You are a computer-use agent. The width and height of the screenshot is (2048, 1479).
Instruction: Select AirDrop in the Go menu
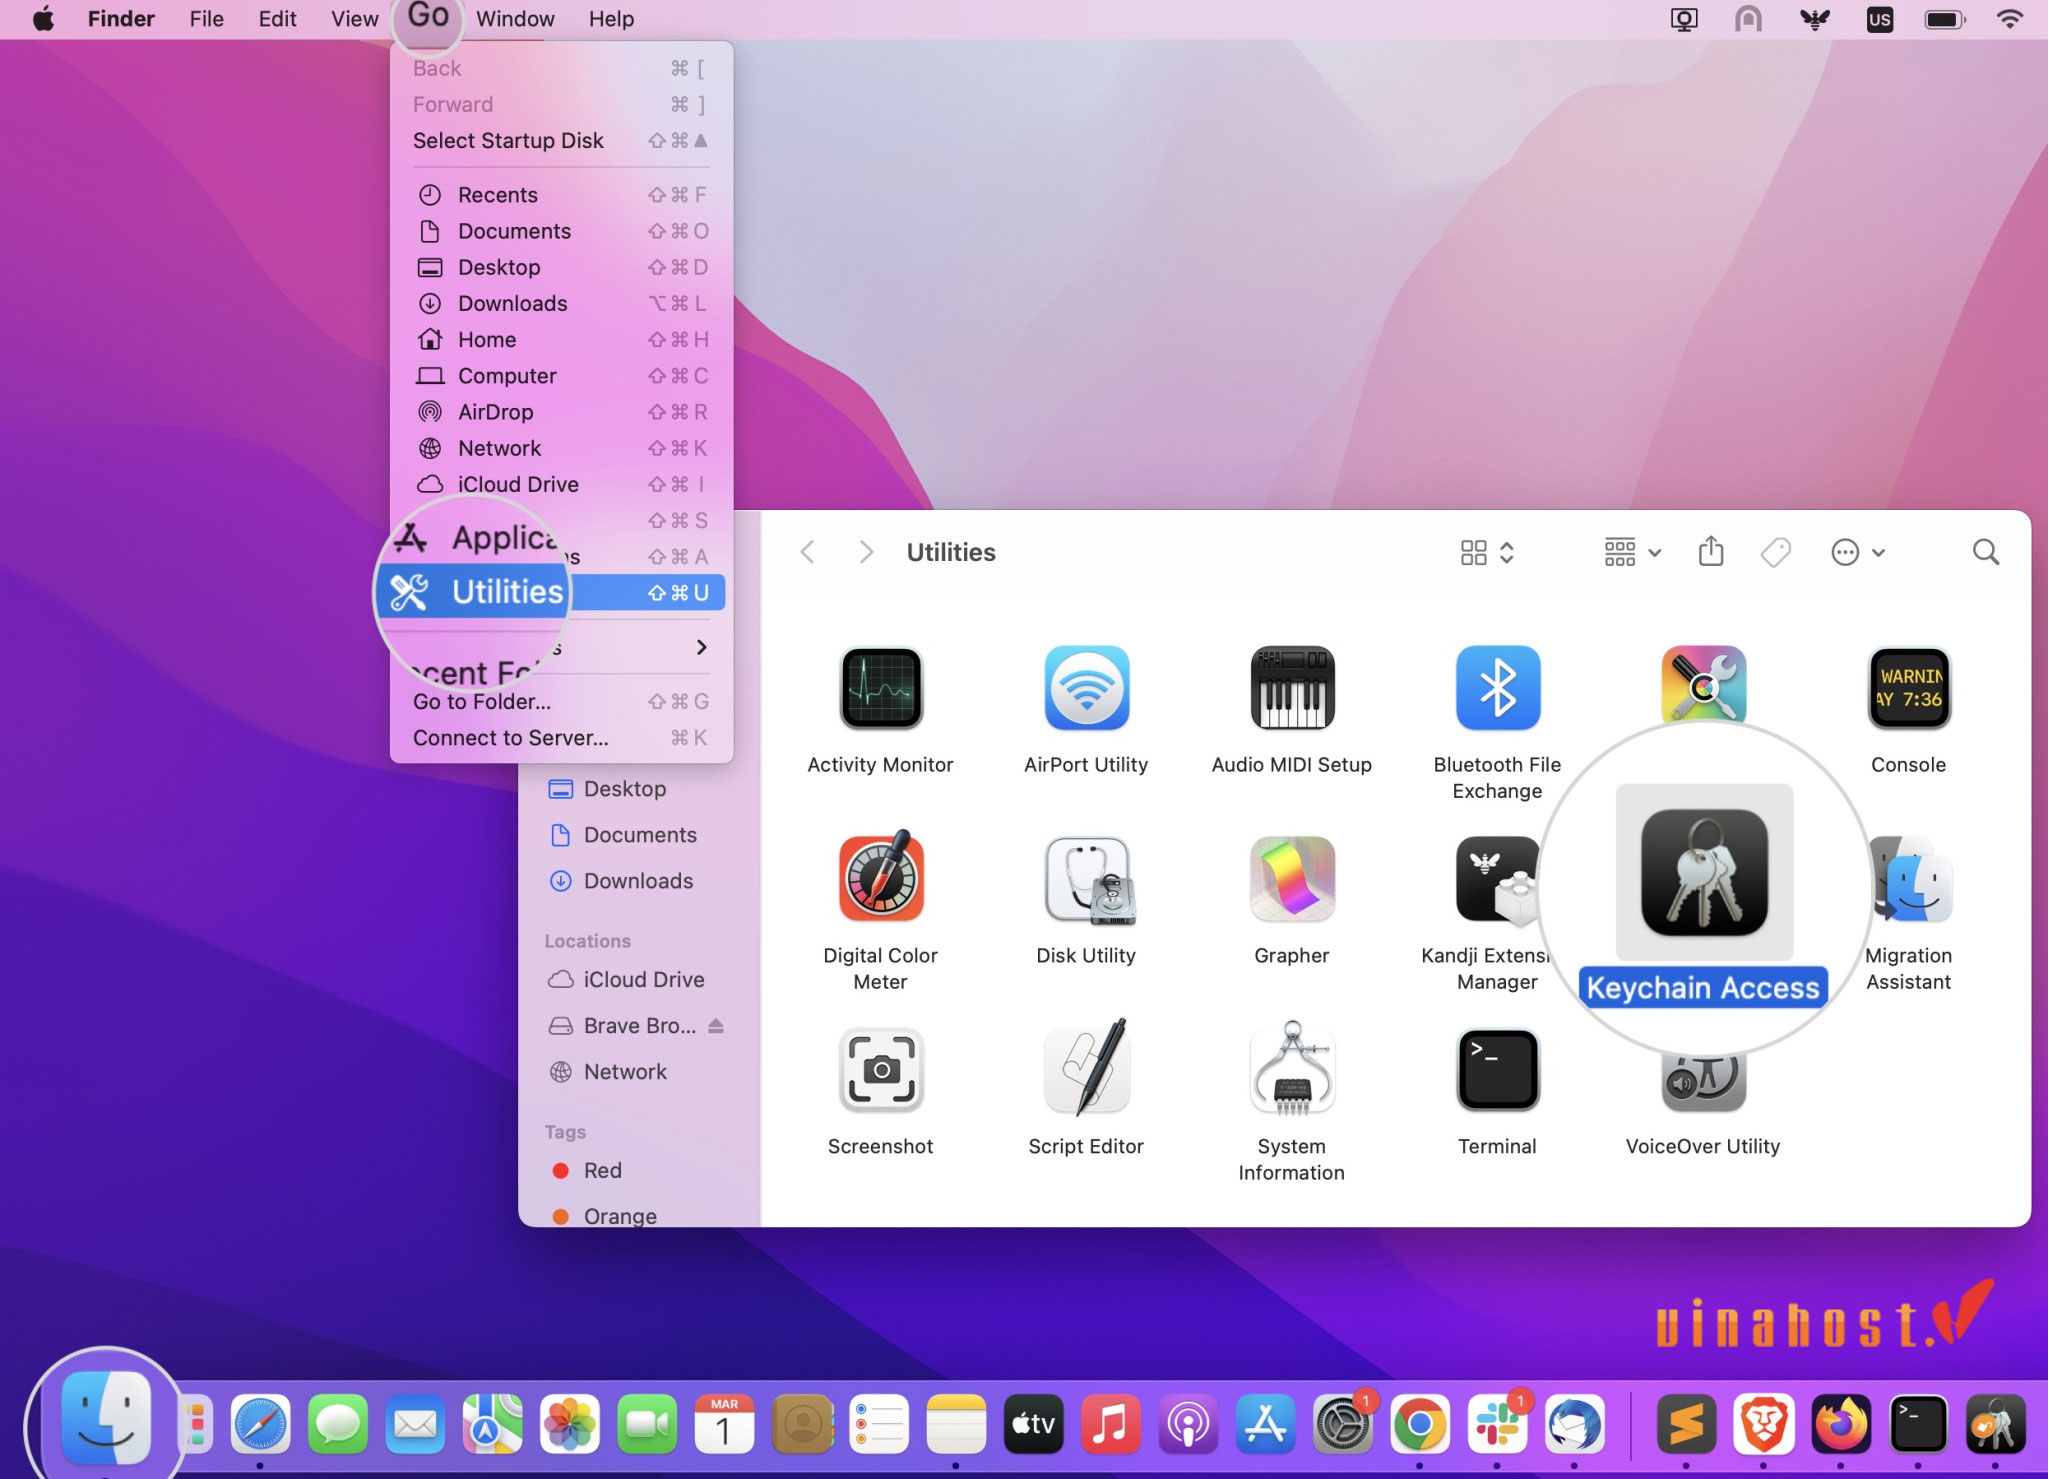click(x=561, y=412)
